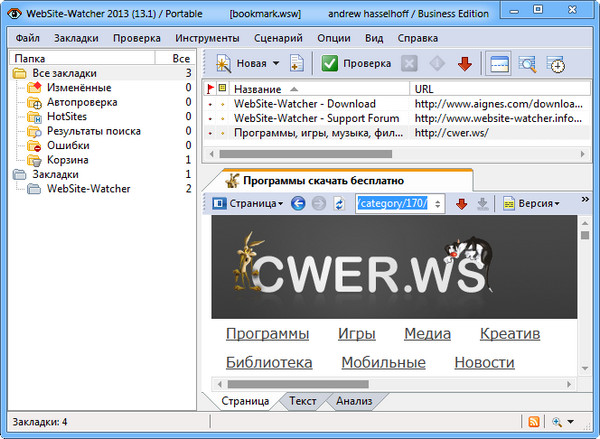Open the Сценарий menu
This screenshot has width=600, height=439.
[278, 38]
